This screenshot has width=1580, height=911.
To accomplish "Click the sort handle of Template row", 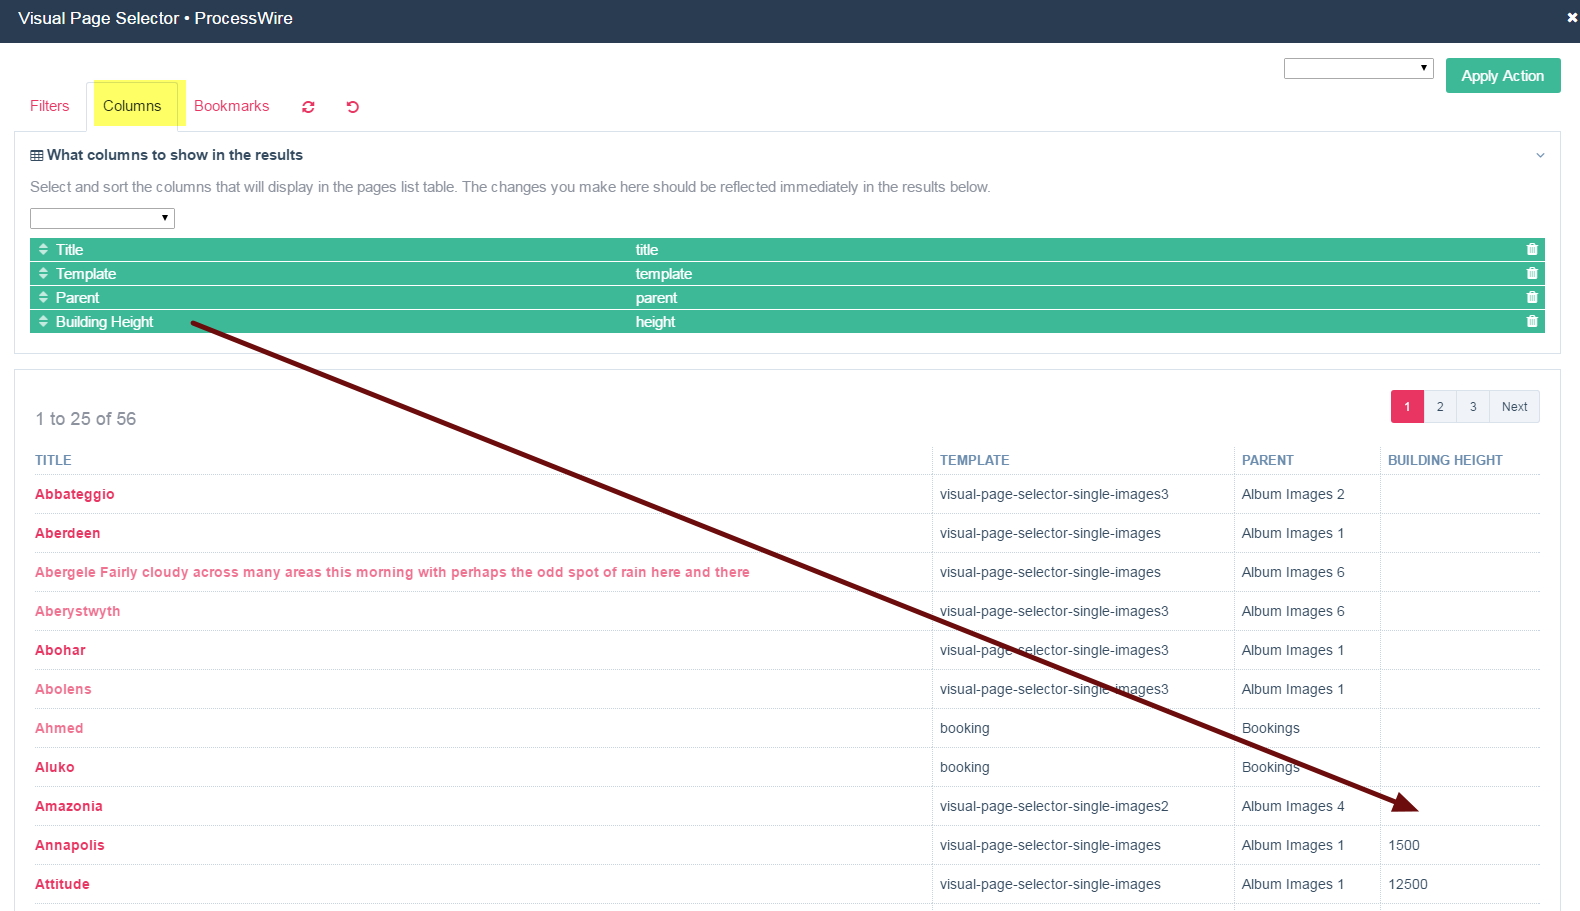I will (43, 274).
